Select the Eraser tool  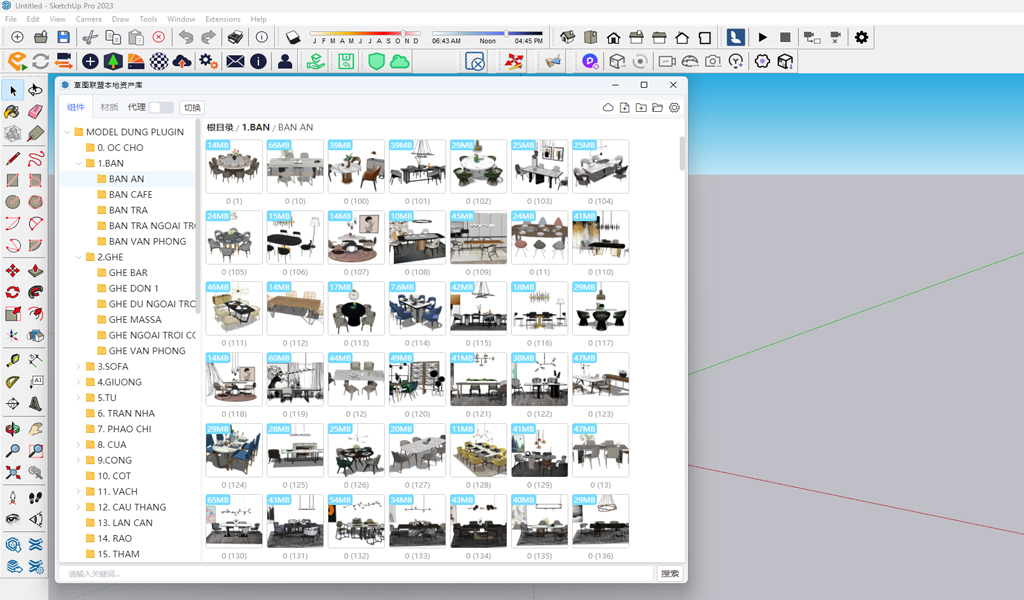[x=35, y=112]
